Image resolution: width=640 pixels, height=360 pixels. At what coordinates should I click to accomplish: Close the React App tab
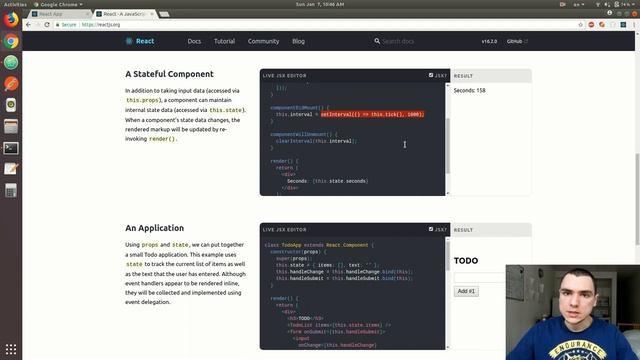(87, 14)
